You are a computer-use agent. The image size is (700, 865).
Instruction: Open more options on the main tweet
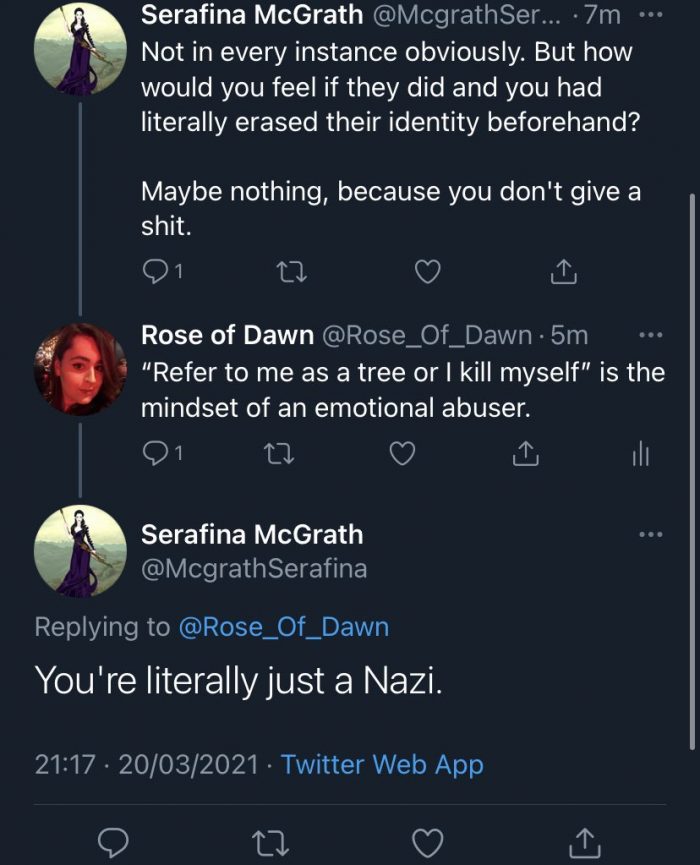tap(650, 535)
